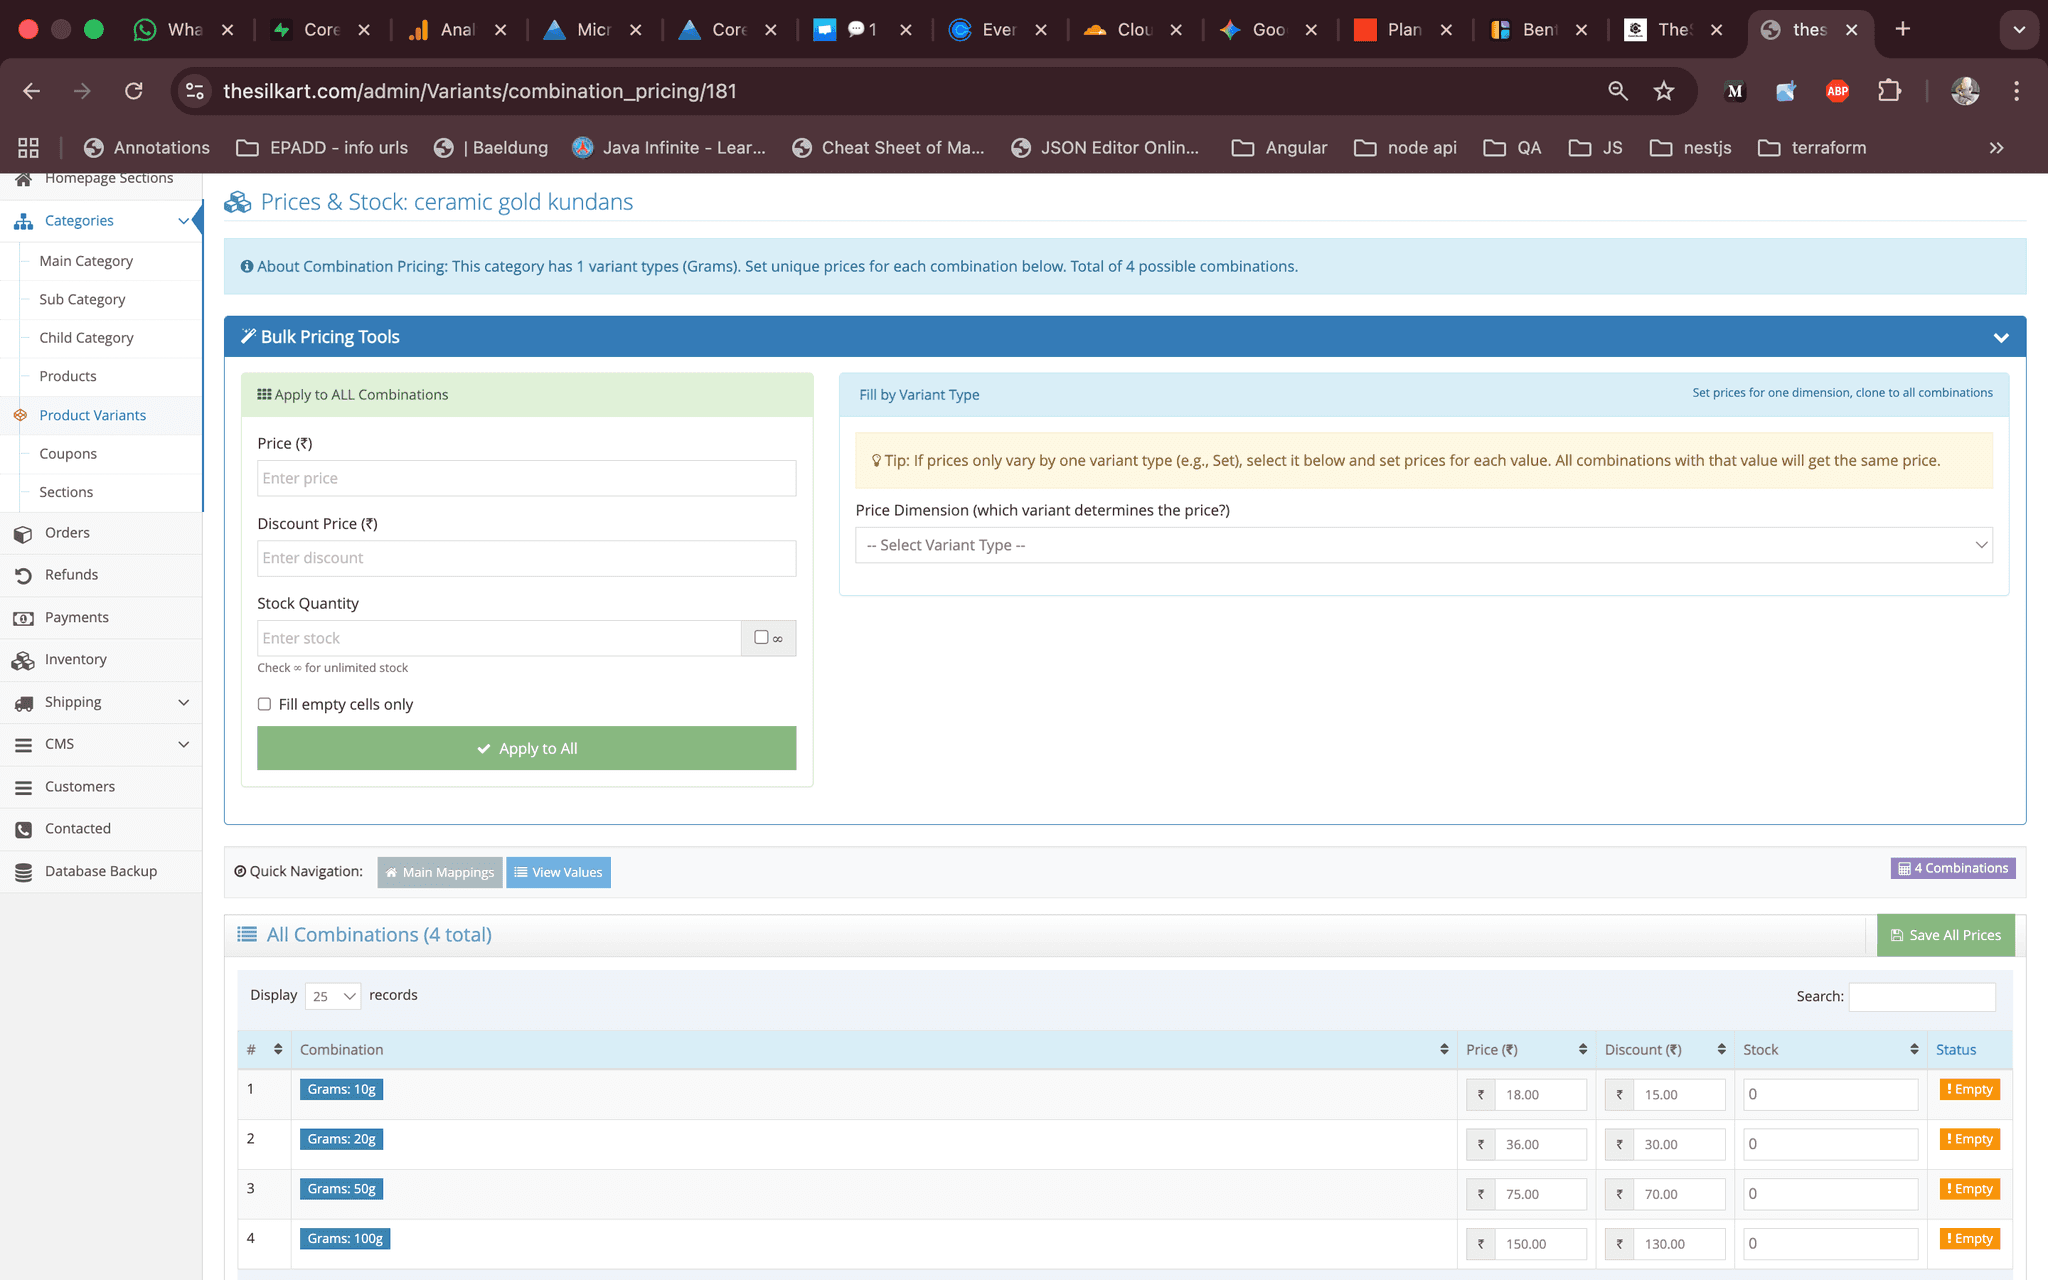Image resolution: width=2048 pixels, height=1280 pixels.
Task: Open Sub Category menu item
Action: 82,300
